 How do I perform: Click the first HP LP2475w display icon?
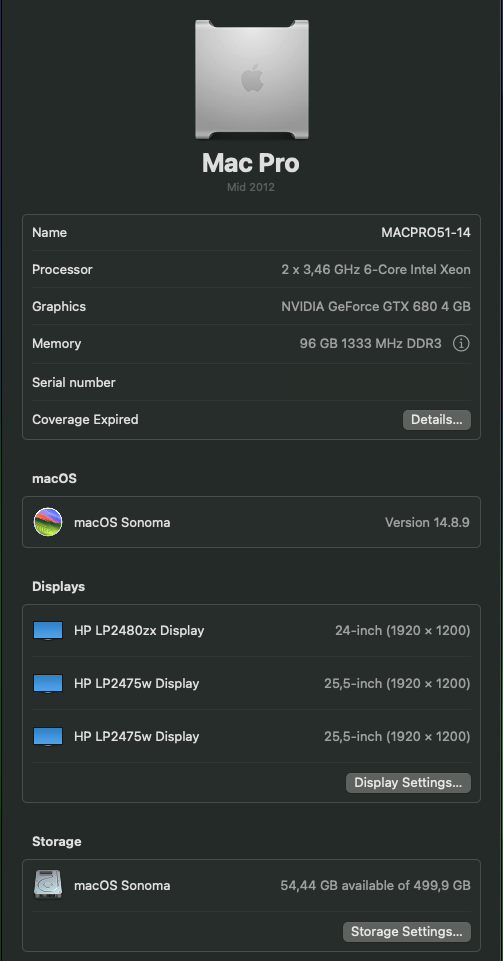click(x=48, y=683)
